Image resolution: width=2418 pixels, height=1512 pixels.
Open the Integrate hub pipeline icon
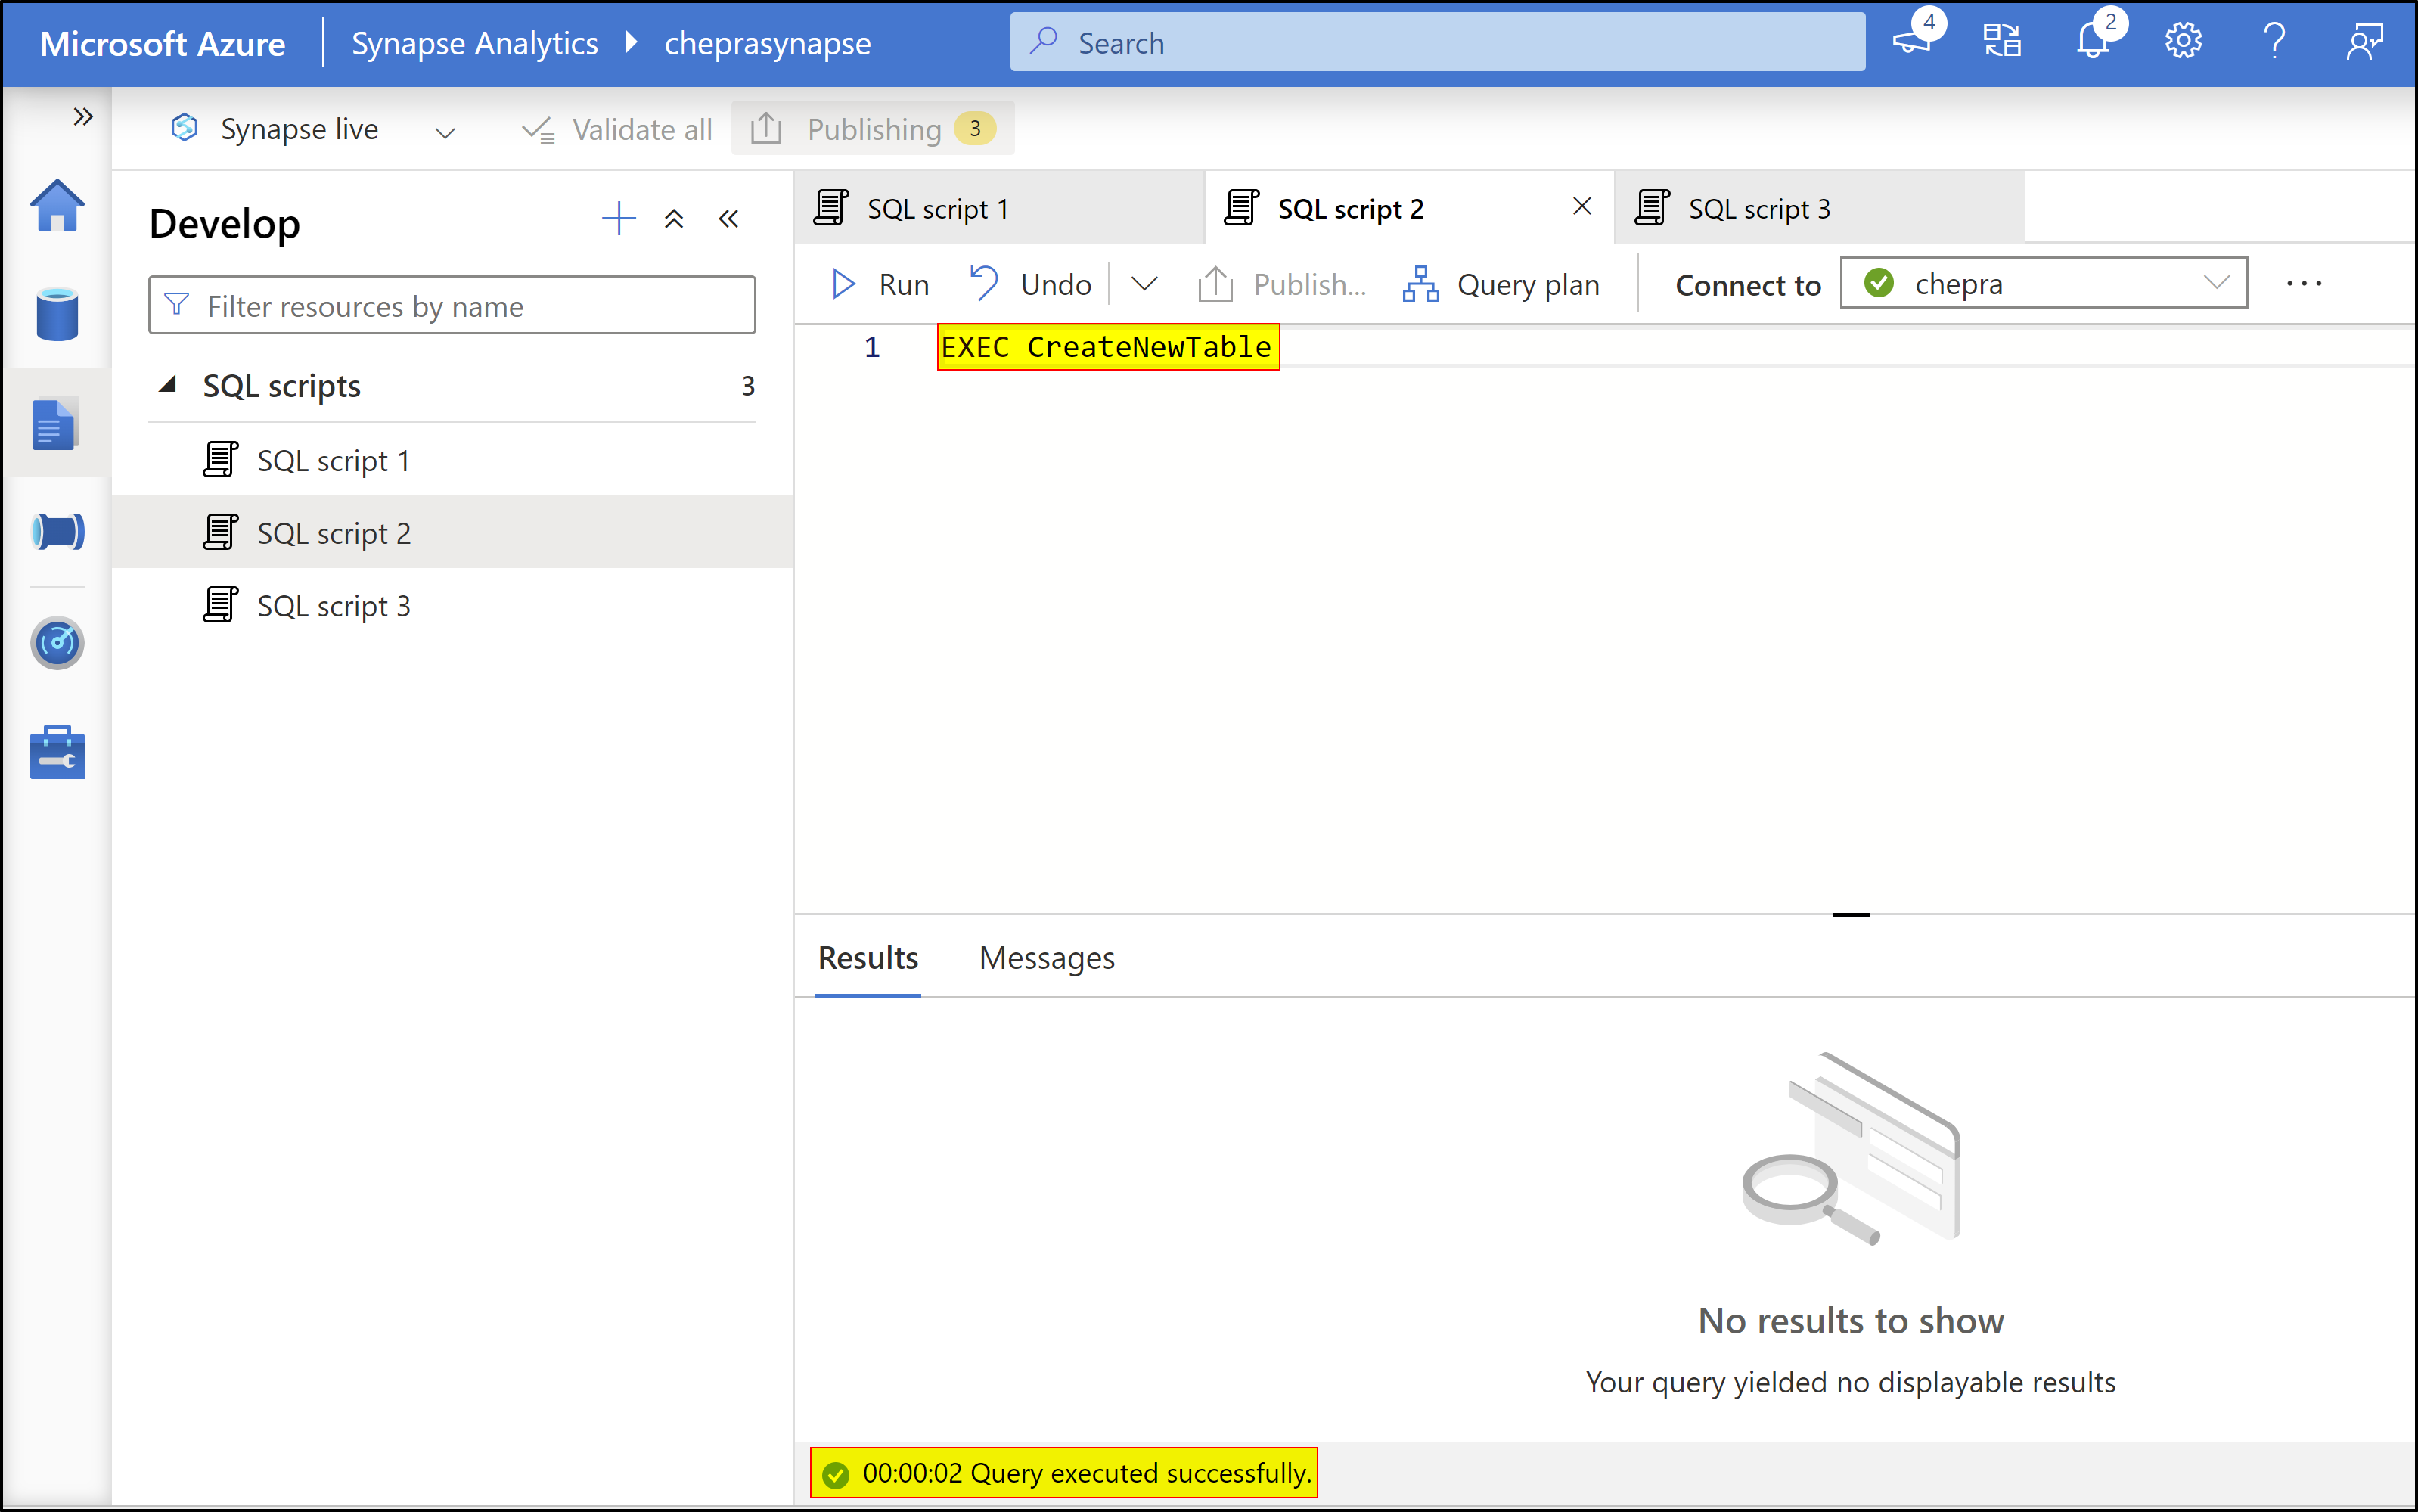tap(57, 531)
